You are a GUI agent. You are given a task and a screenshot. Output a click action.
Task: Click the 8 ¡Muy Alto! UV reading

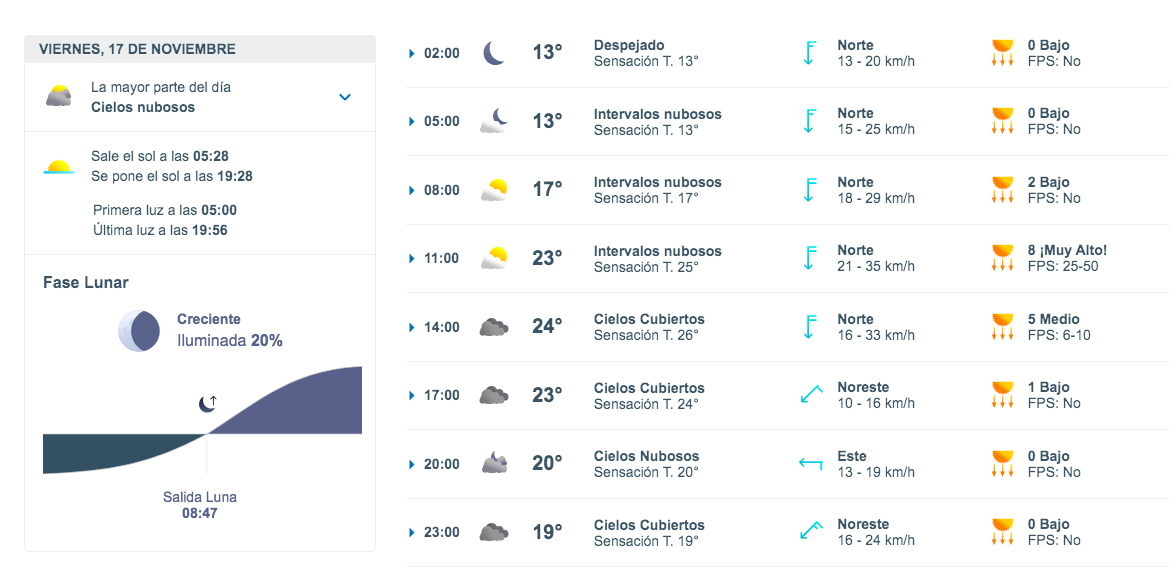click(1067, 250)
